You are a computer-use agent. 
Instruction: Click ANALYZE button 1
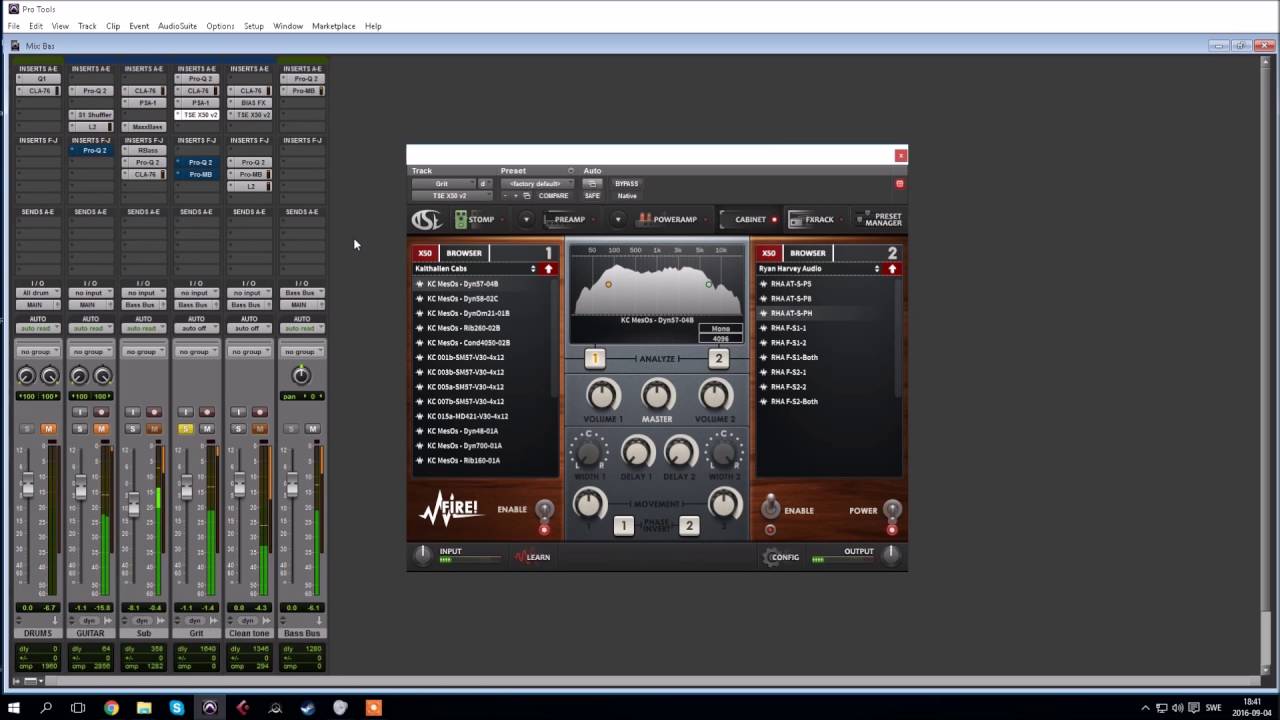[x=595, y=359]
